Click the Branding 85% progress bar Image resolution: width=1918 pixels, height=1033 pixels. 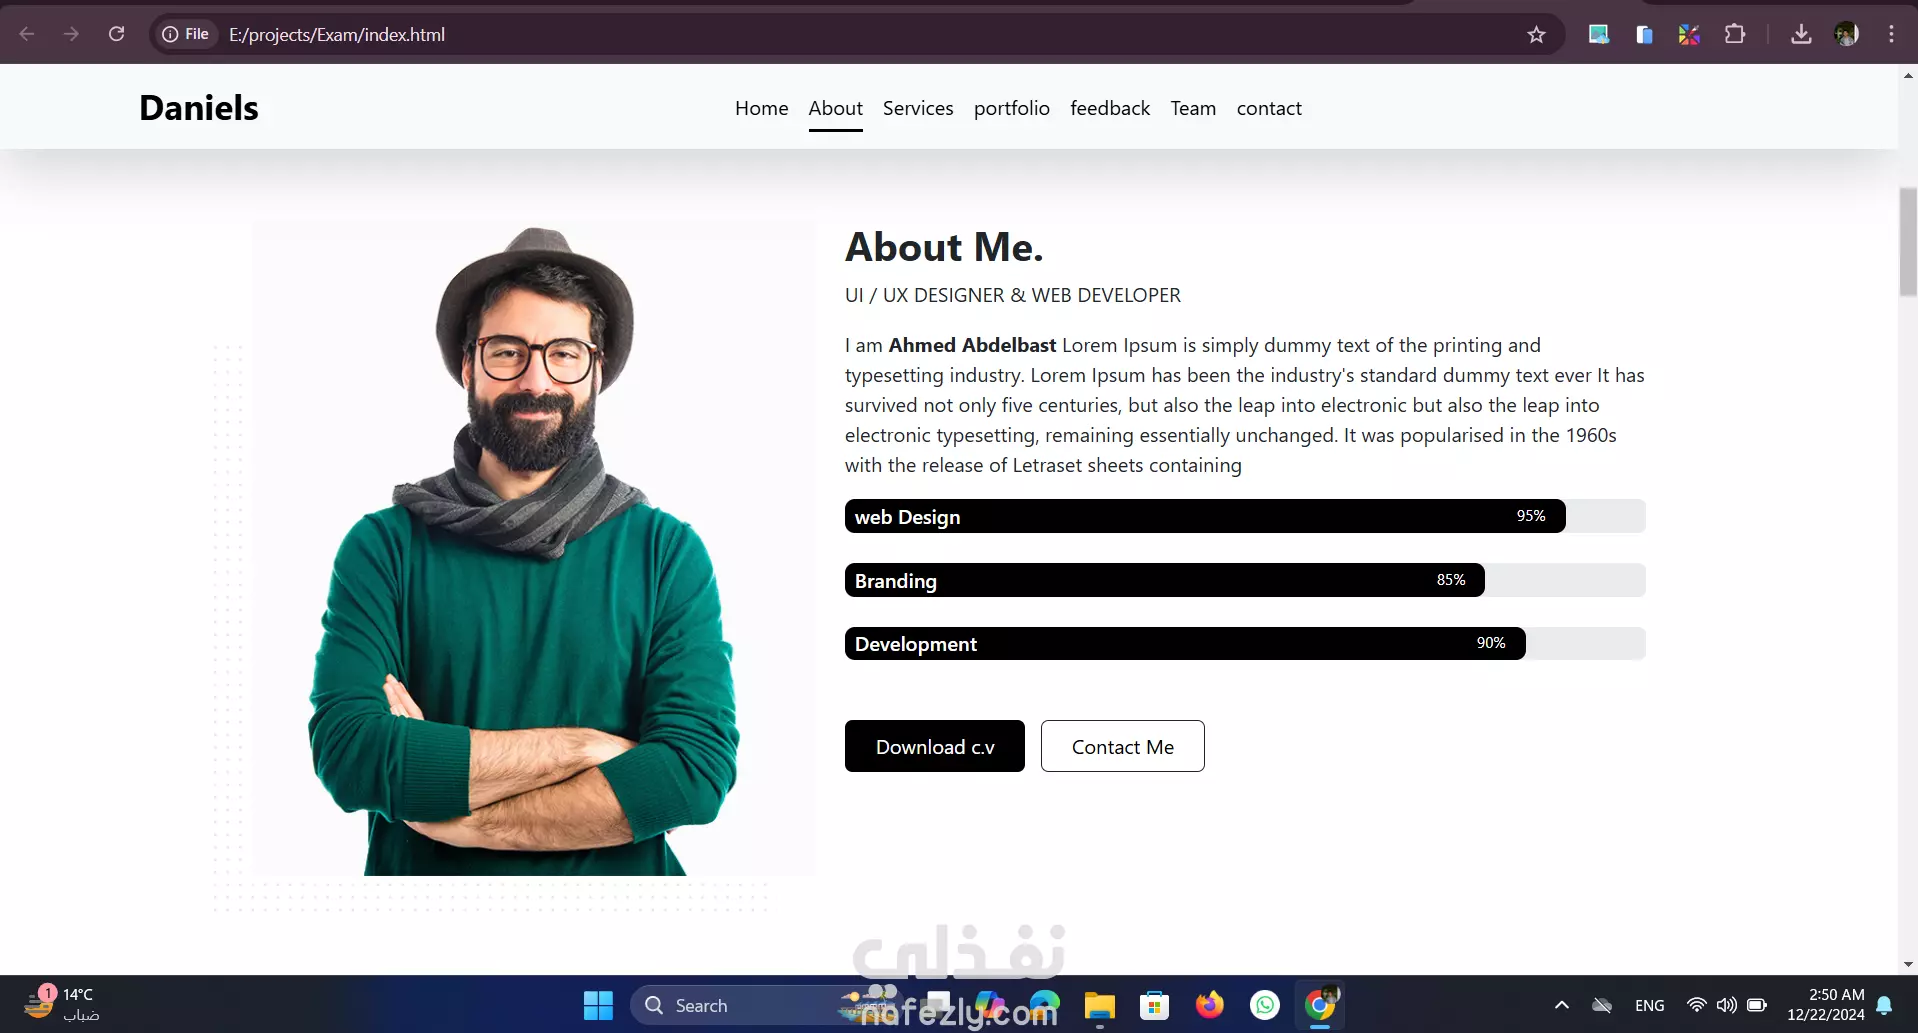pyautogui.click(x=1165, y=580)
